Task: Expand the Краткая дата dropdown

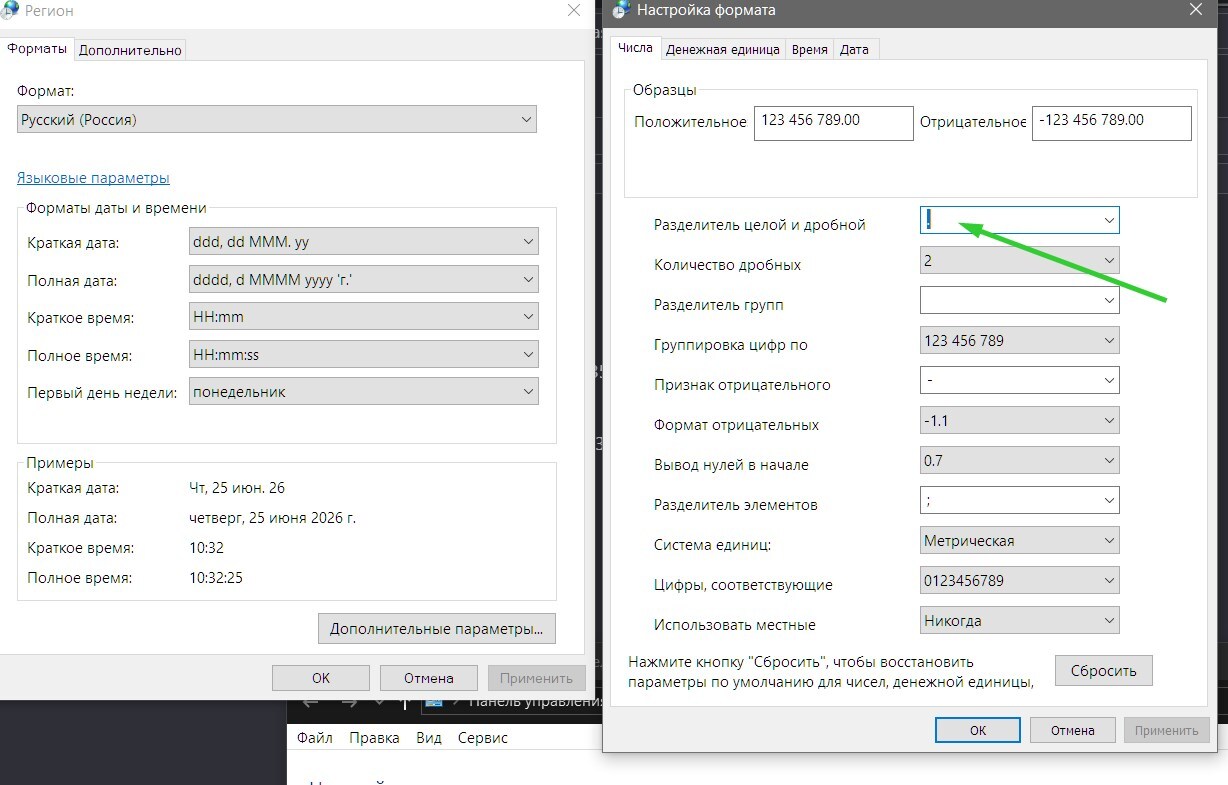Action: click(x=363, y=241)
